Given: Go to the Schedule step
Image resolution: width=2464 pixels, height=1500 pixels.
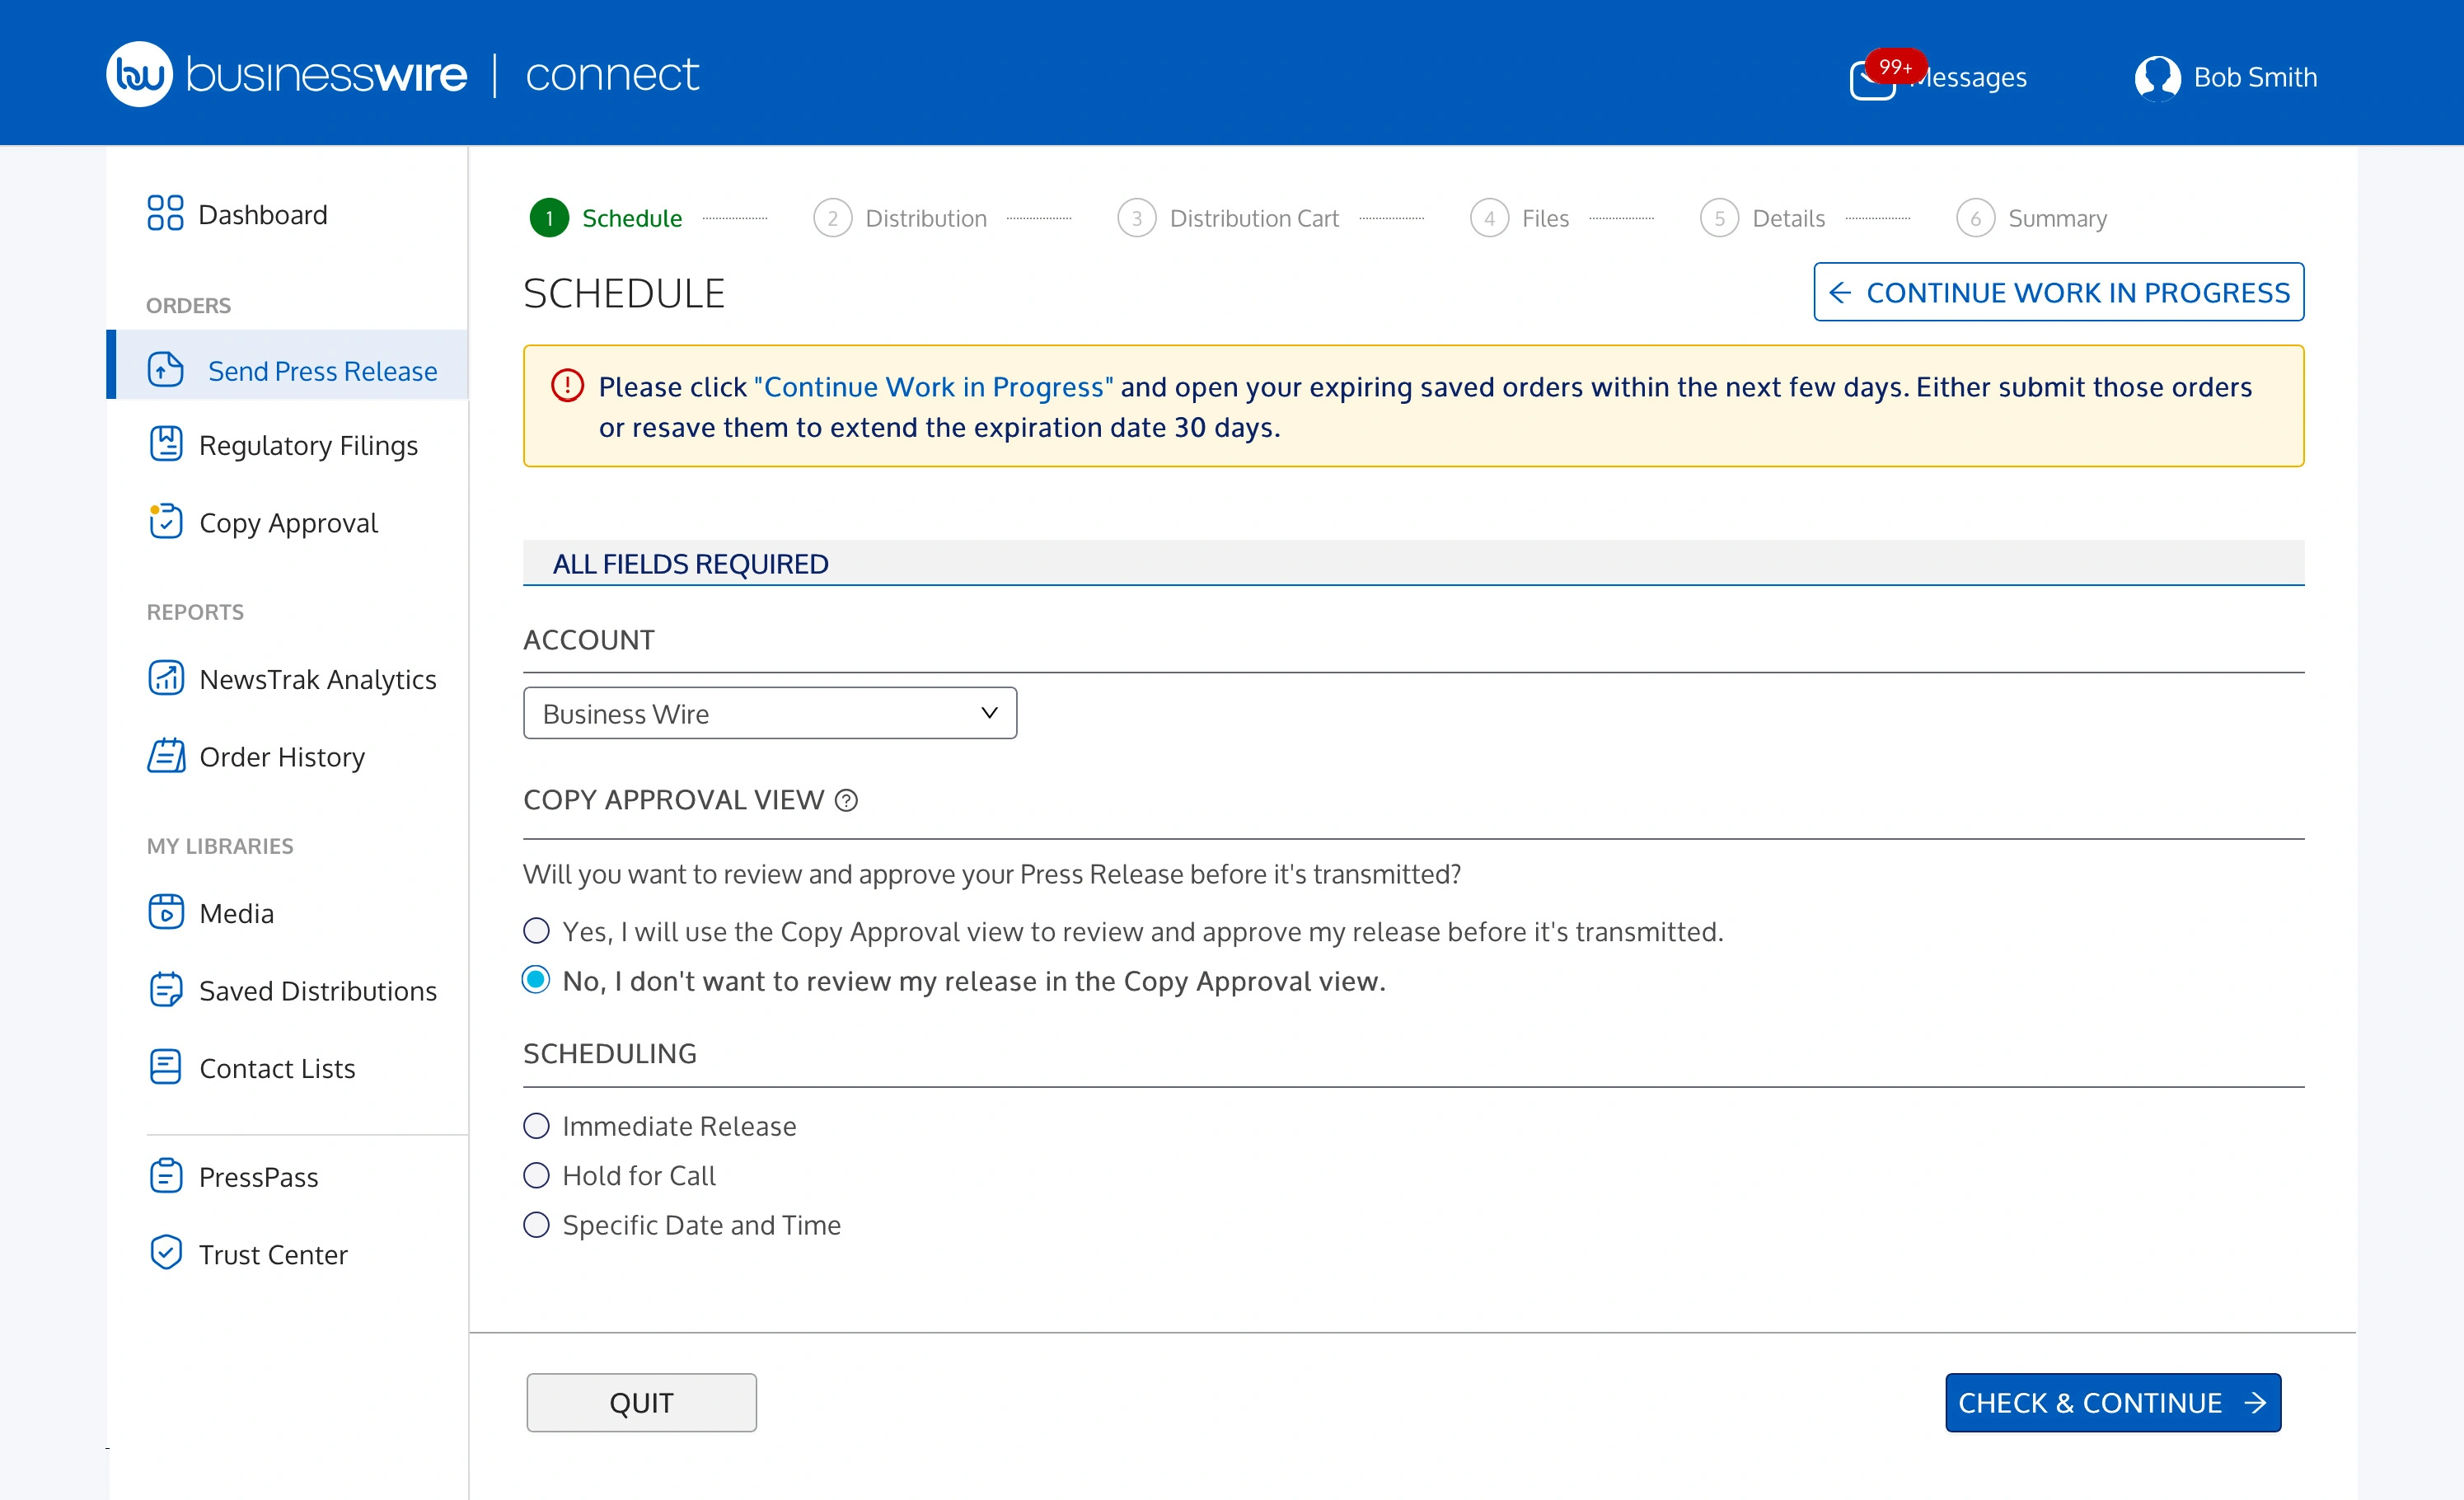Looking at the screenshot, I should [606, 218].
